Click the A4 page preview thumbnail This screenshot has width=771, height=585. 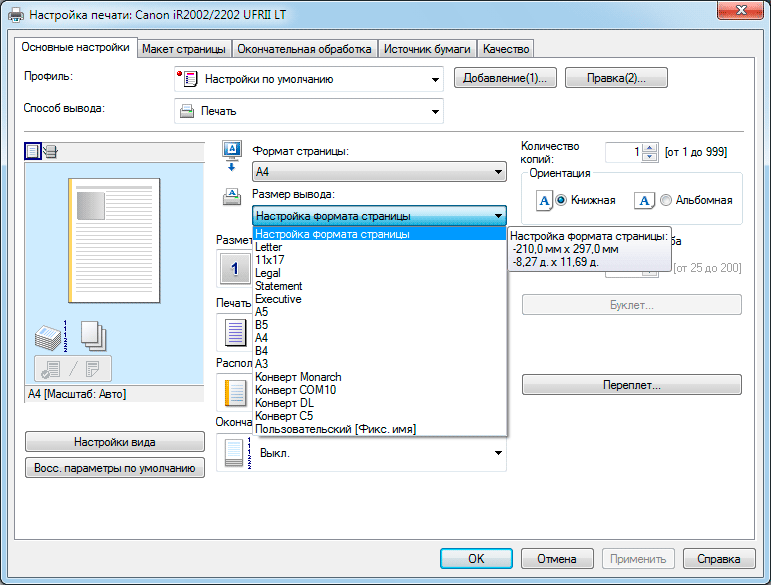coord(114,240)
